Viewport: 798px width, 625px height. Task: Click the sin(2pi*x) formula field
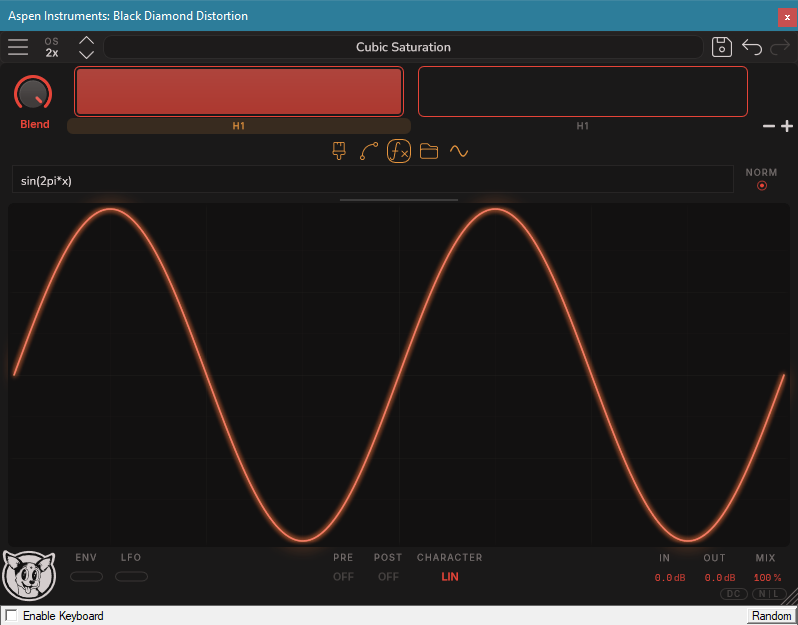373,179
